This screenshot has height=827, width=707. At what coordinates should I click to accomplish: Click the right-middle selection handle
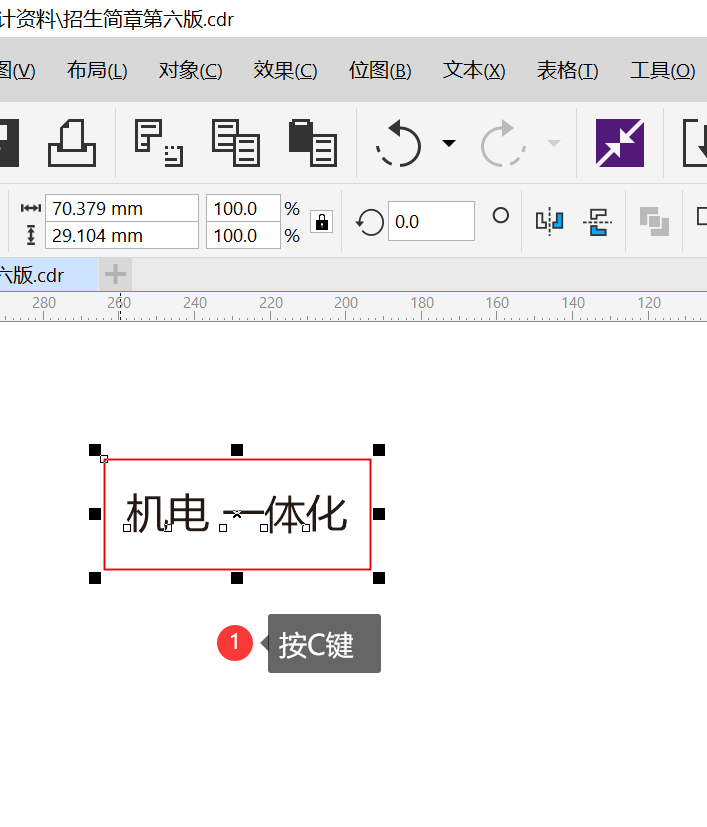click(379, 514)
